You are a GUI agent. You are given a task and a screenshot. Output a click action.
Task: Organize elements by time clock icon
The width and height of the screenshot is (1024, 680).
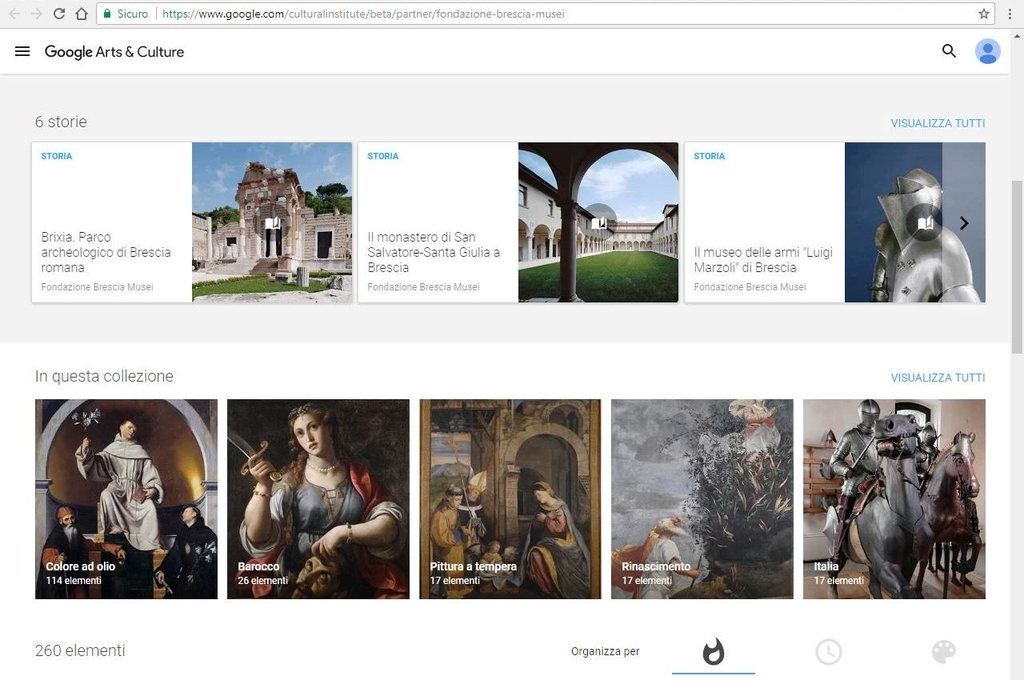tap(828, 652)
